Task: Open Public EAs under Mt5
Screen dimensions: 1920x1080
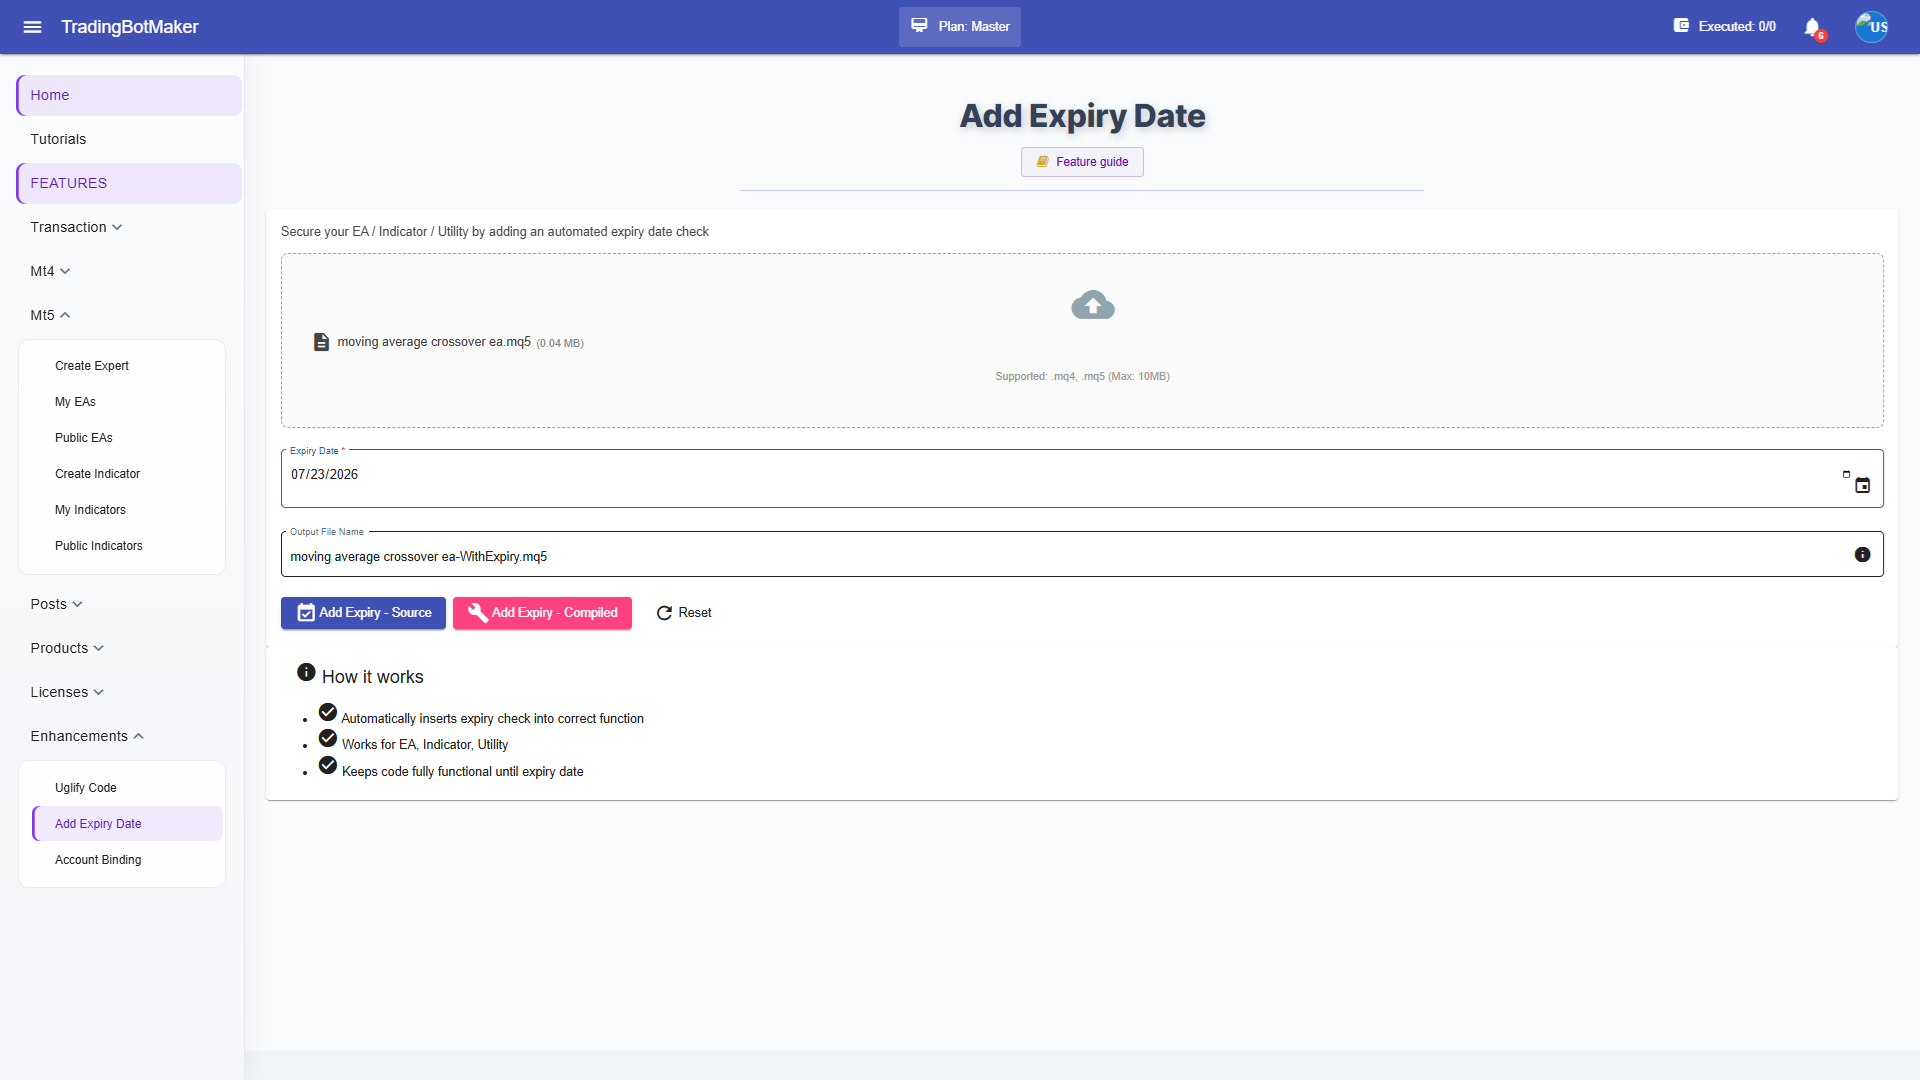Action: tap(84, 438)
